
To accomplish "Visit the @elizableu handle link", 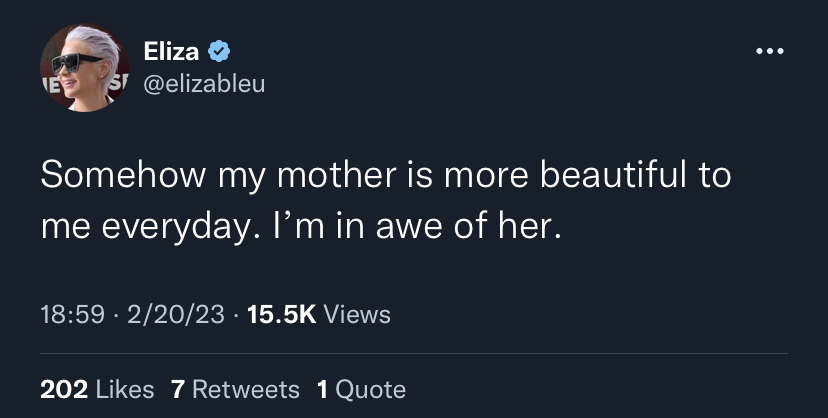I will click(204, 84).
